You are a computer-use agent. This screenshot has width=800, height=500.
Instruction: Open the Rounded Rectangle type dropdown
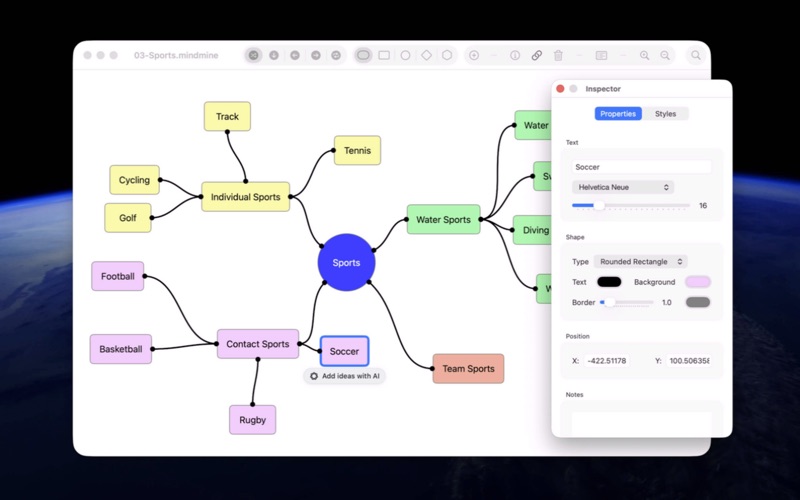point(641,262)
